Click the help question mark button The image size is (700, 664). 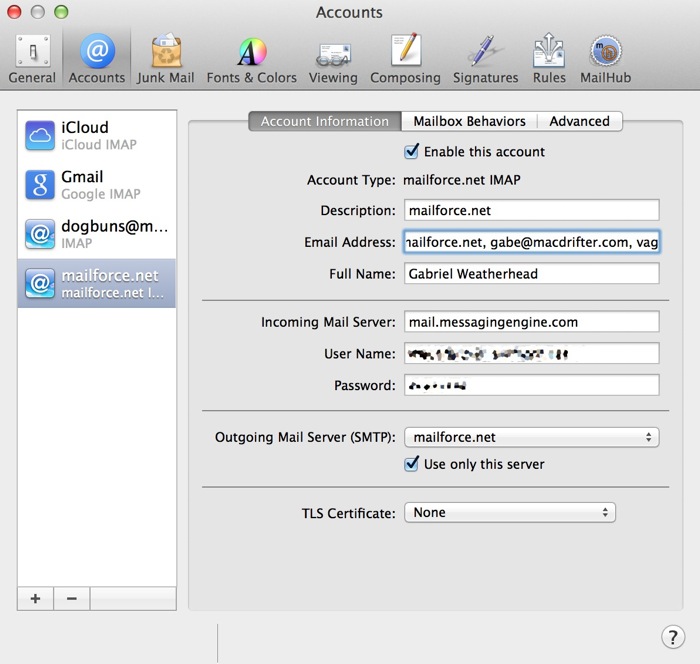pyautogui.click(x=672, y=637)
